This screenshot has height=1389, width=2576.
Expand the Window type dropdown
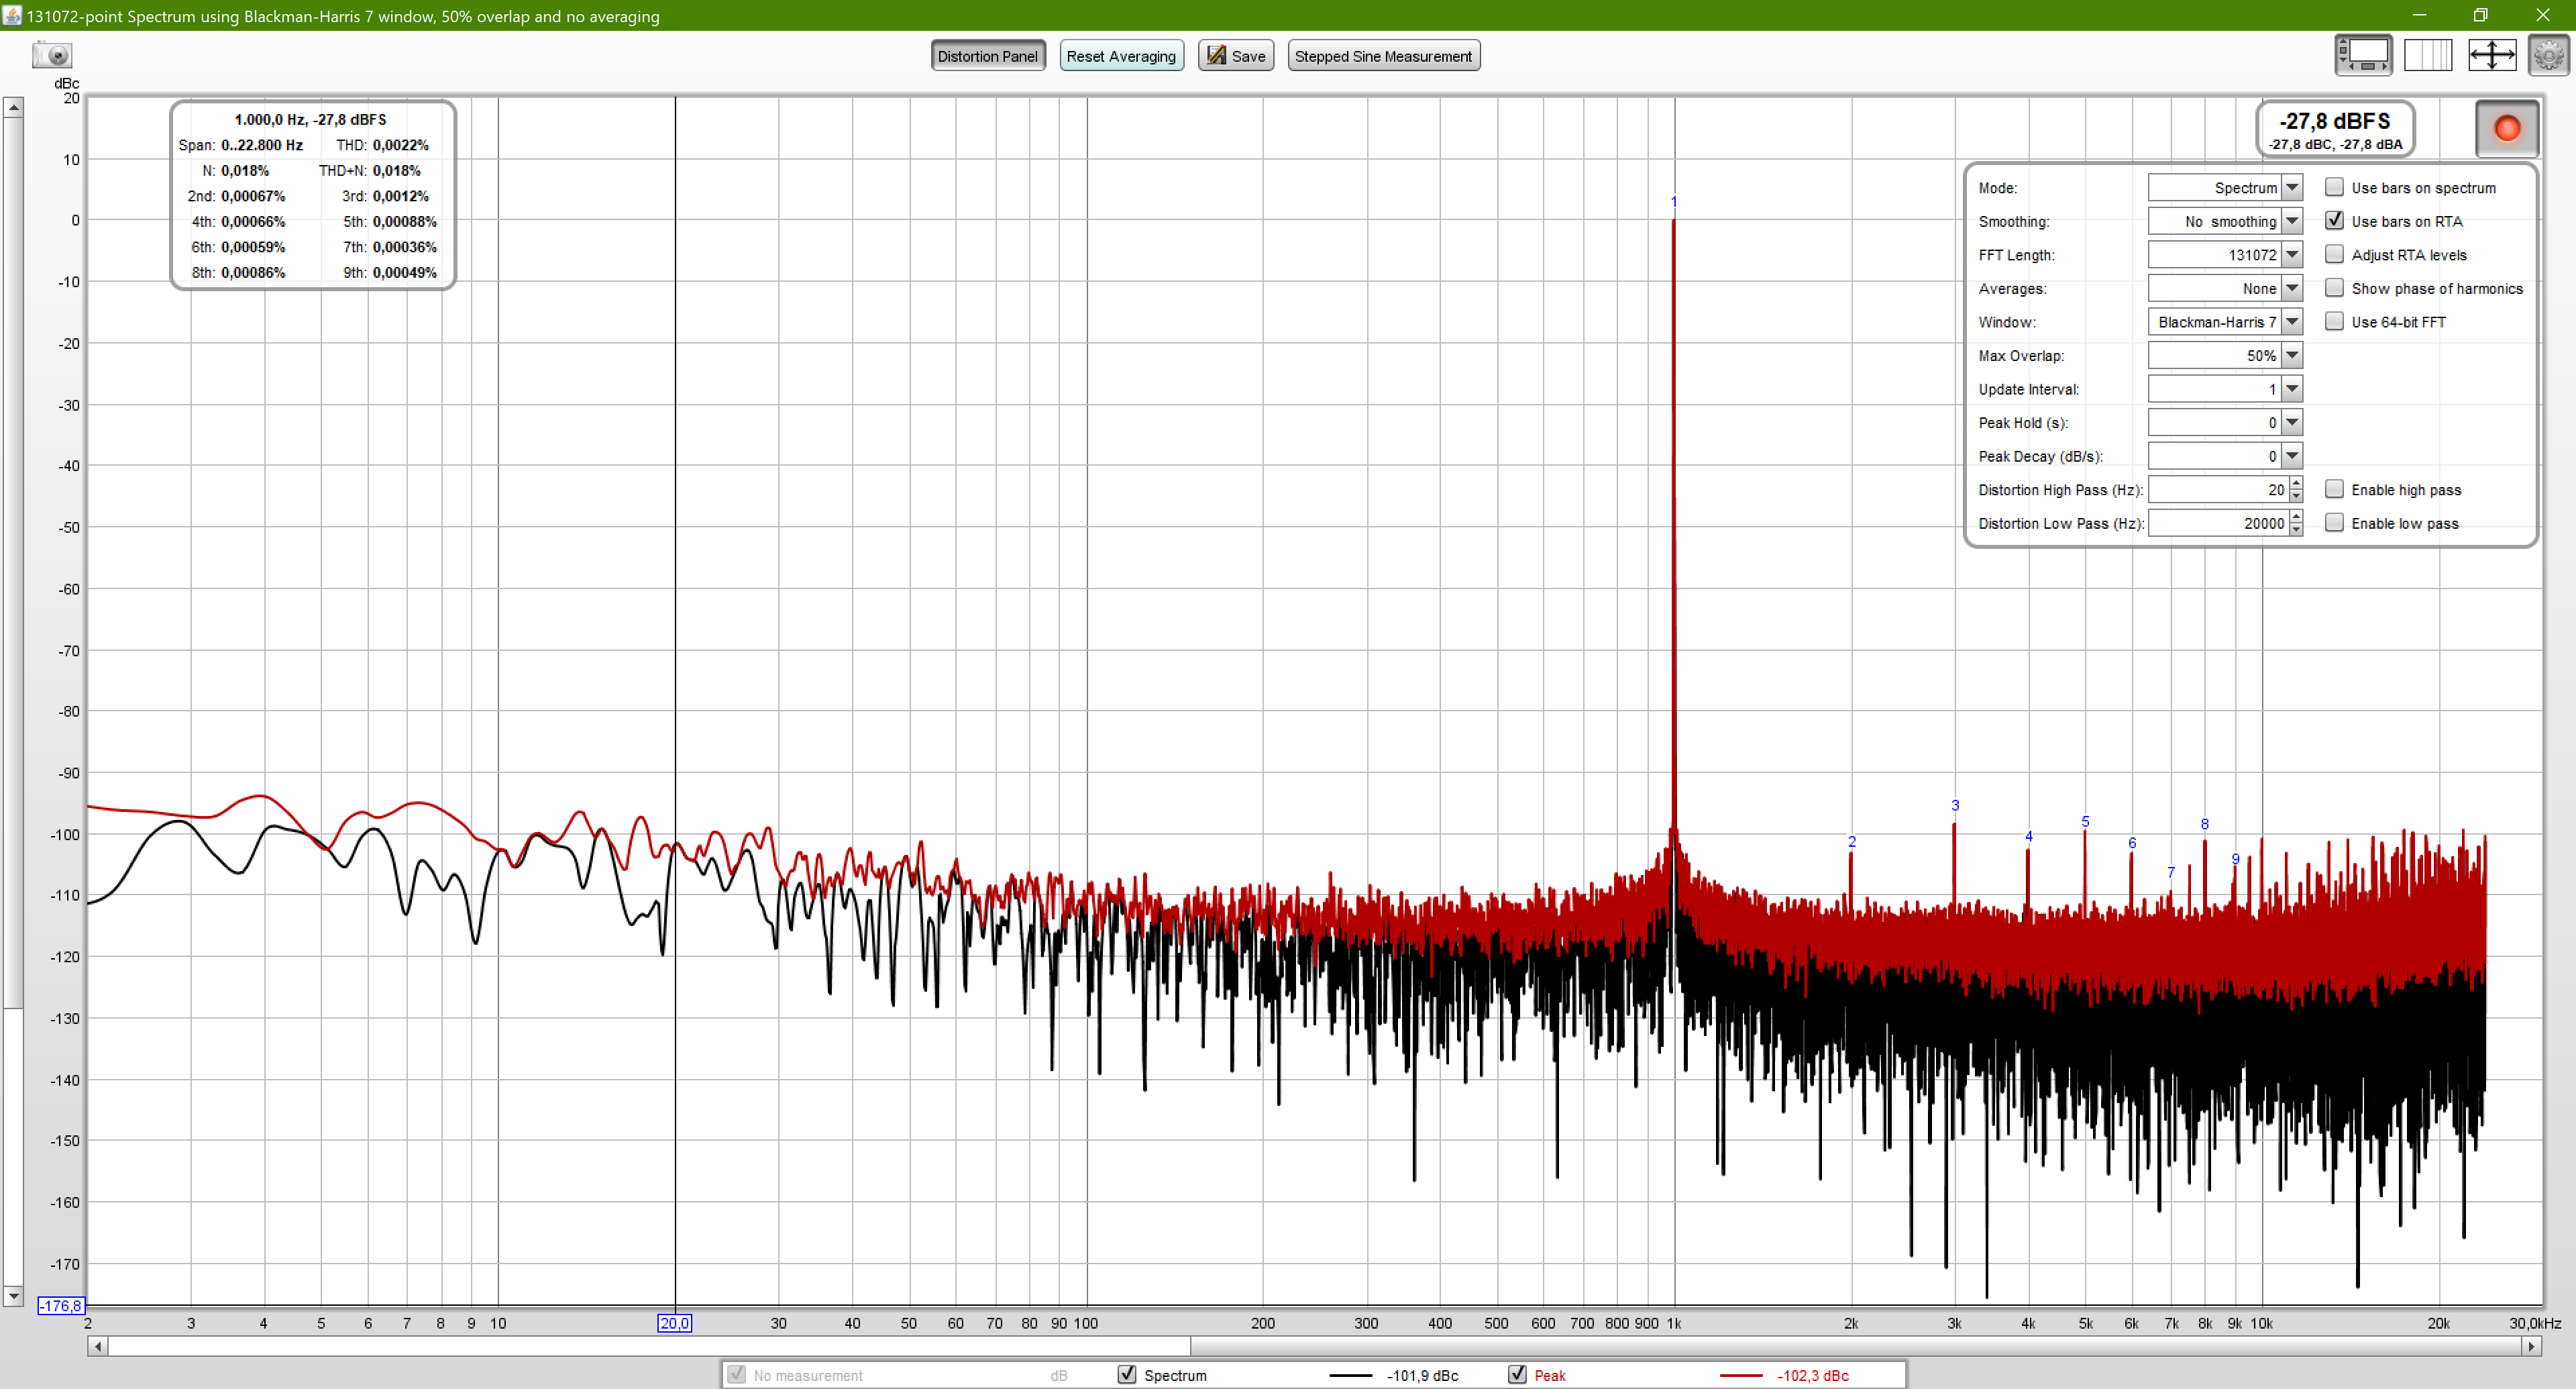pyautogui.click(x=2292, y=322)
